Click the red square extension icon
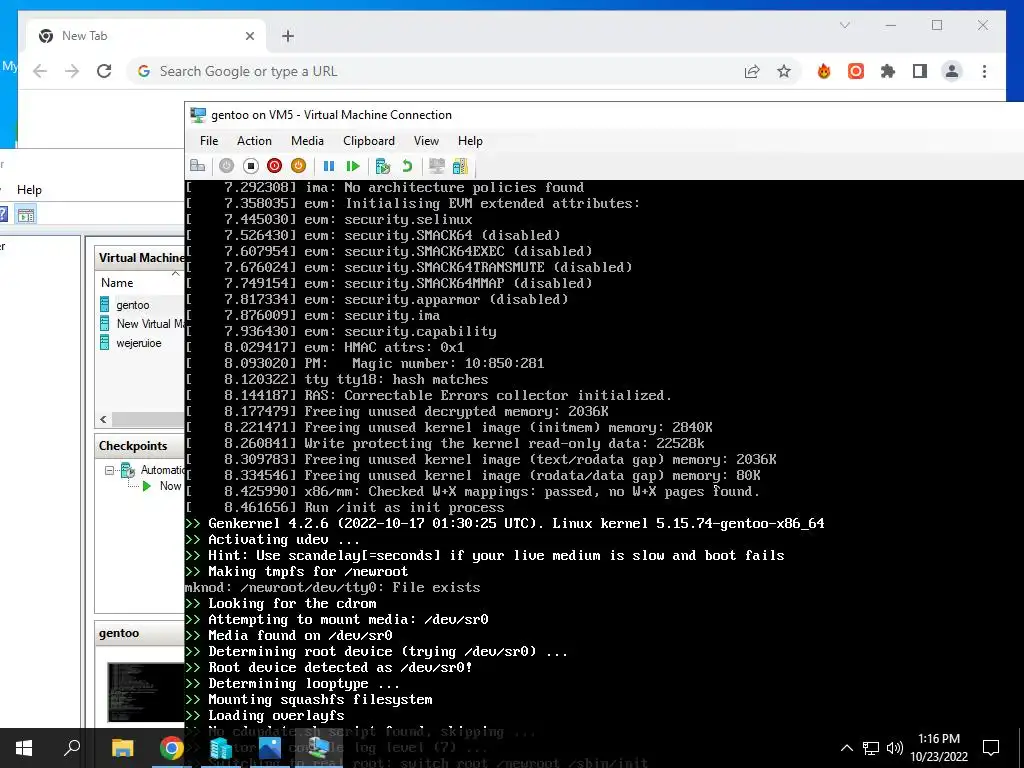 pyautogui.click(x=856, y=71)
